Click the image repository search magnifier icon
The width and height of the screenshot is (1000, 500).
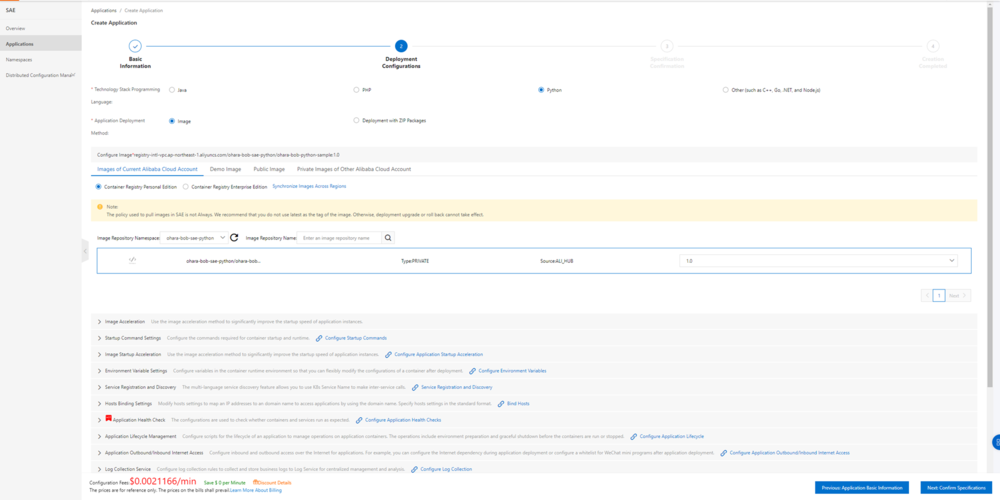click(388, 238)
